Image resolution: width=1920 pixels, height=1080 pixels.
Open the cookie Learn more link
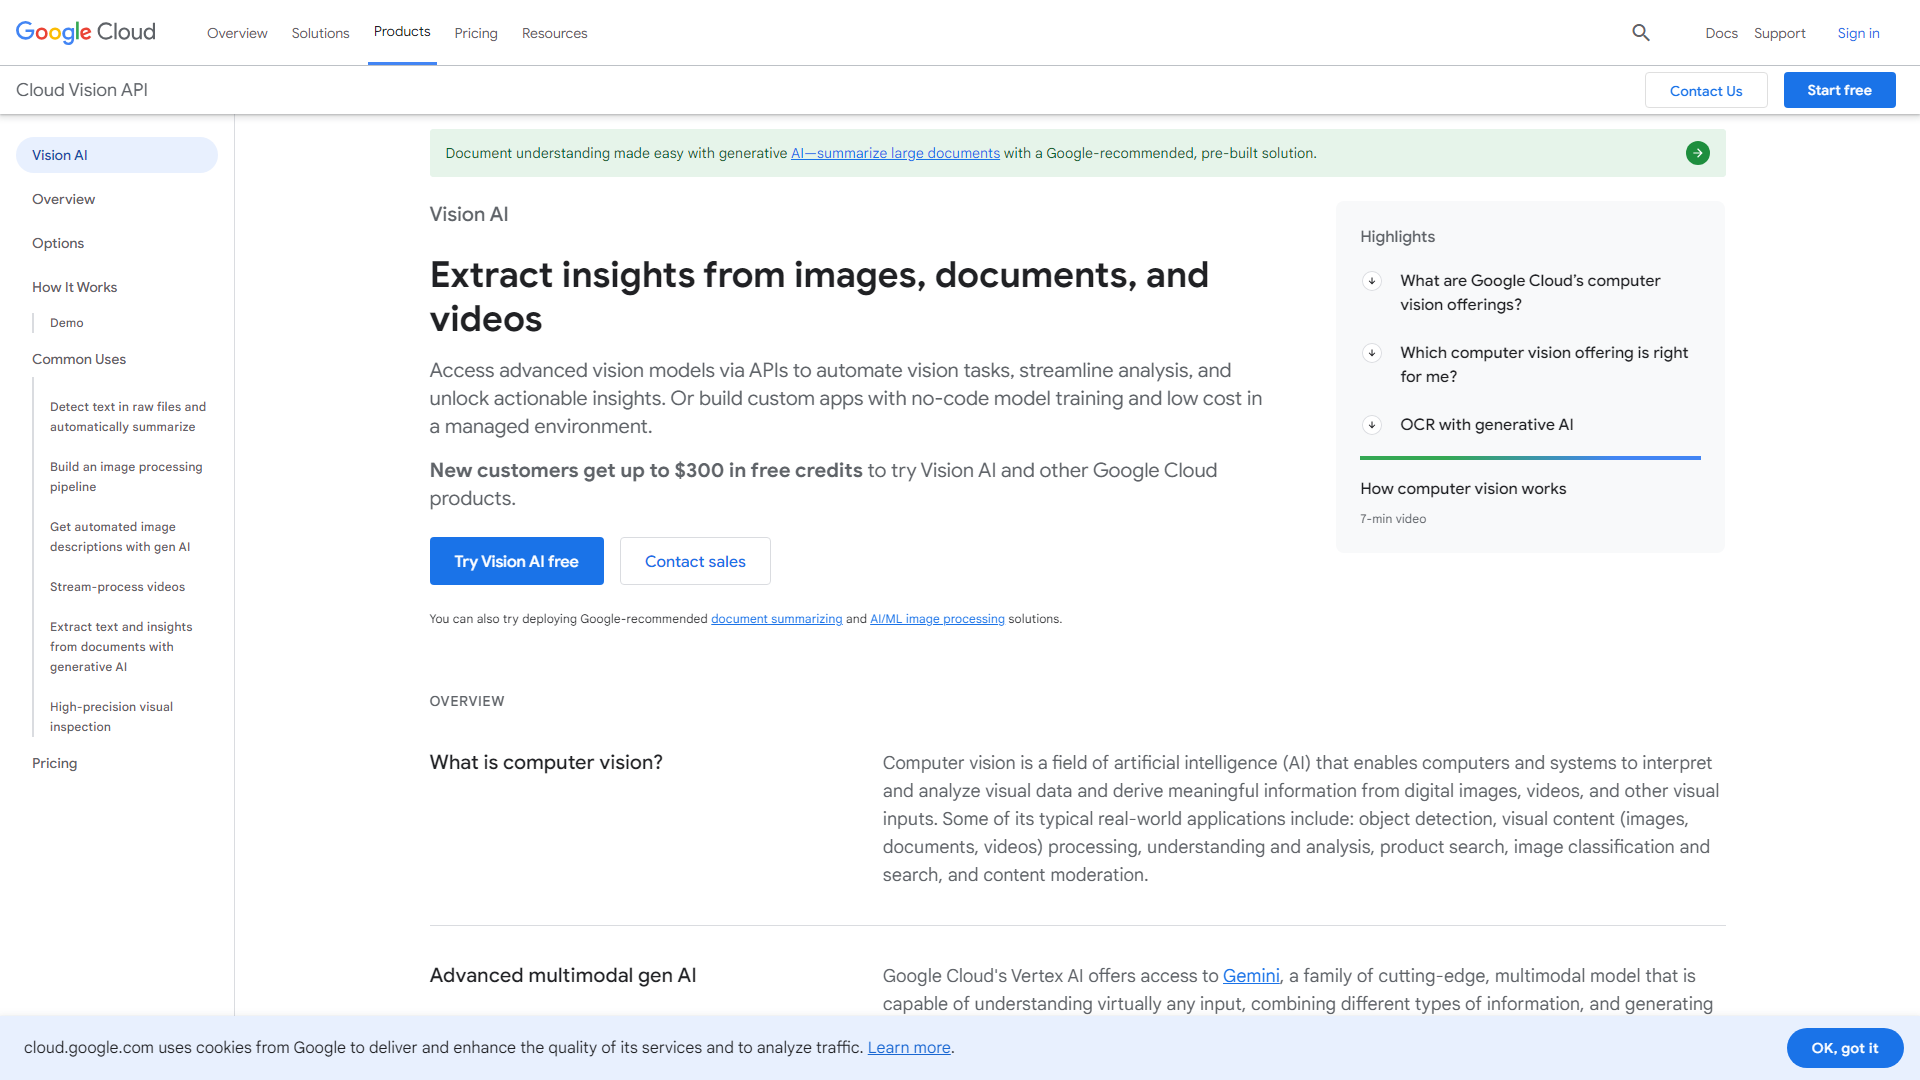point(909,1048)
